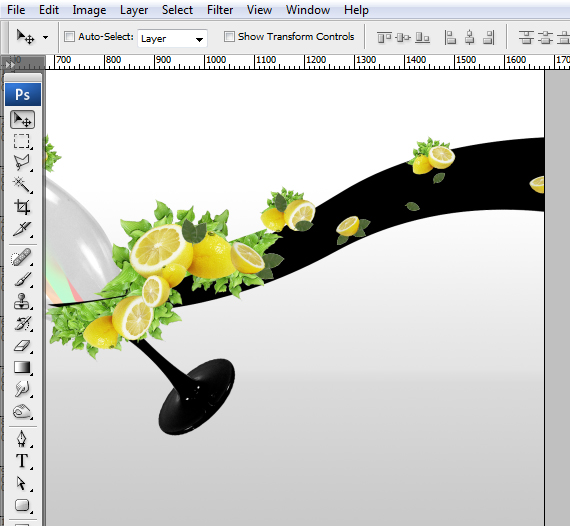The width and height of the screenshot is (570, 526).
Task: Enable Show Transform Controls checkbox
Action: click(229, 36)
